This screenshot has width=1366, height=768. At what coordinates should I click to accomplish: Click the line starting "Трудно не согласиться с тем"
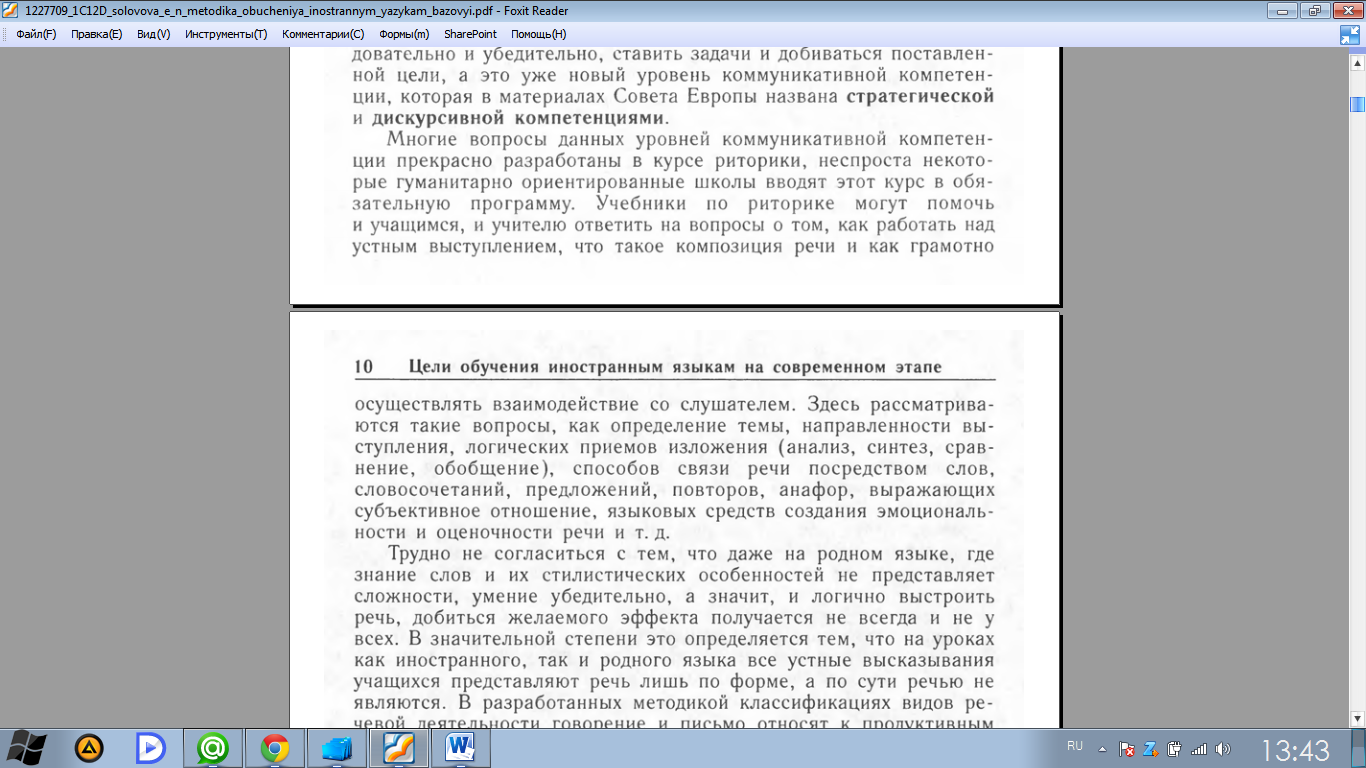[691, 554]
